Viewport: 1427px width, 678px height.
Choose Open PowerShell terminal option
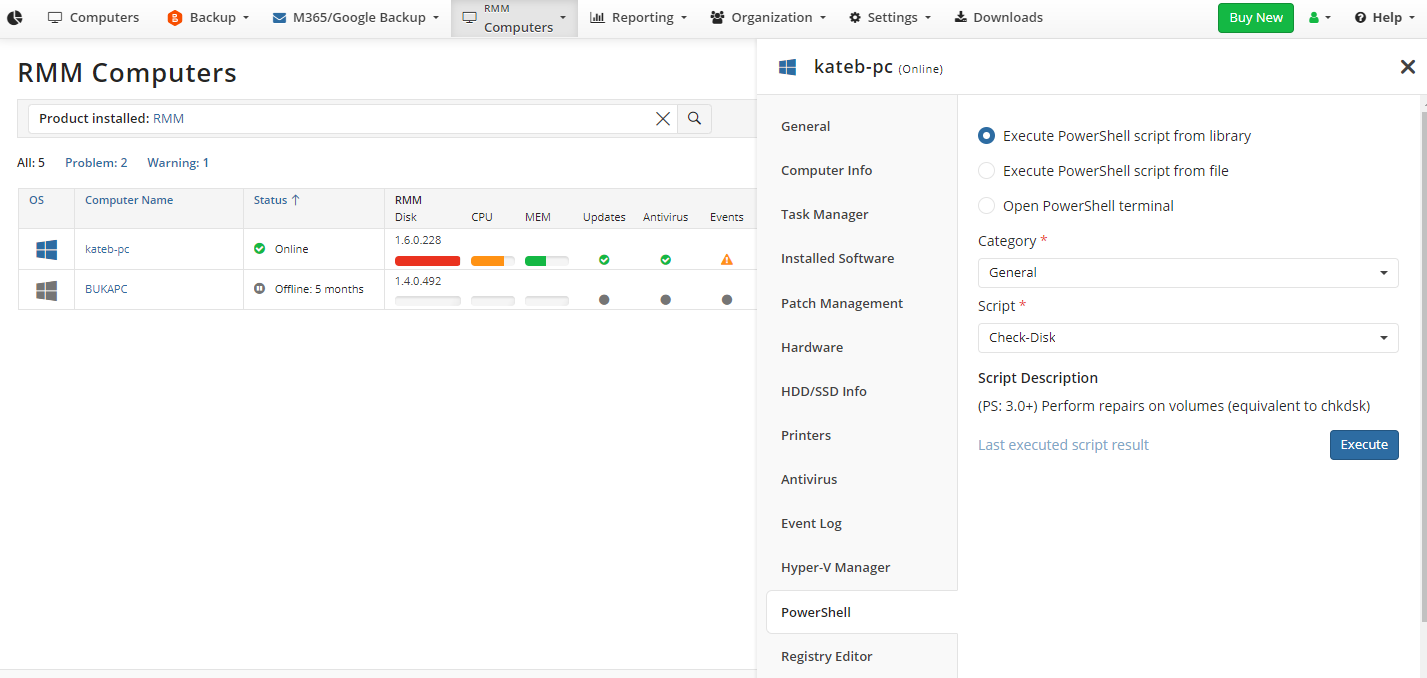(x=986, y=205)
